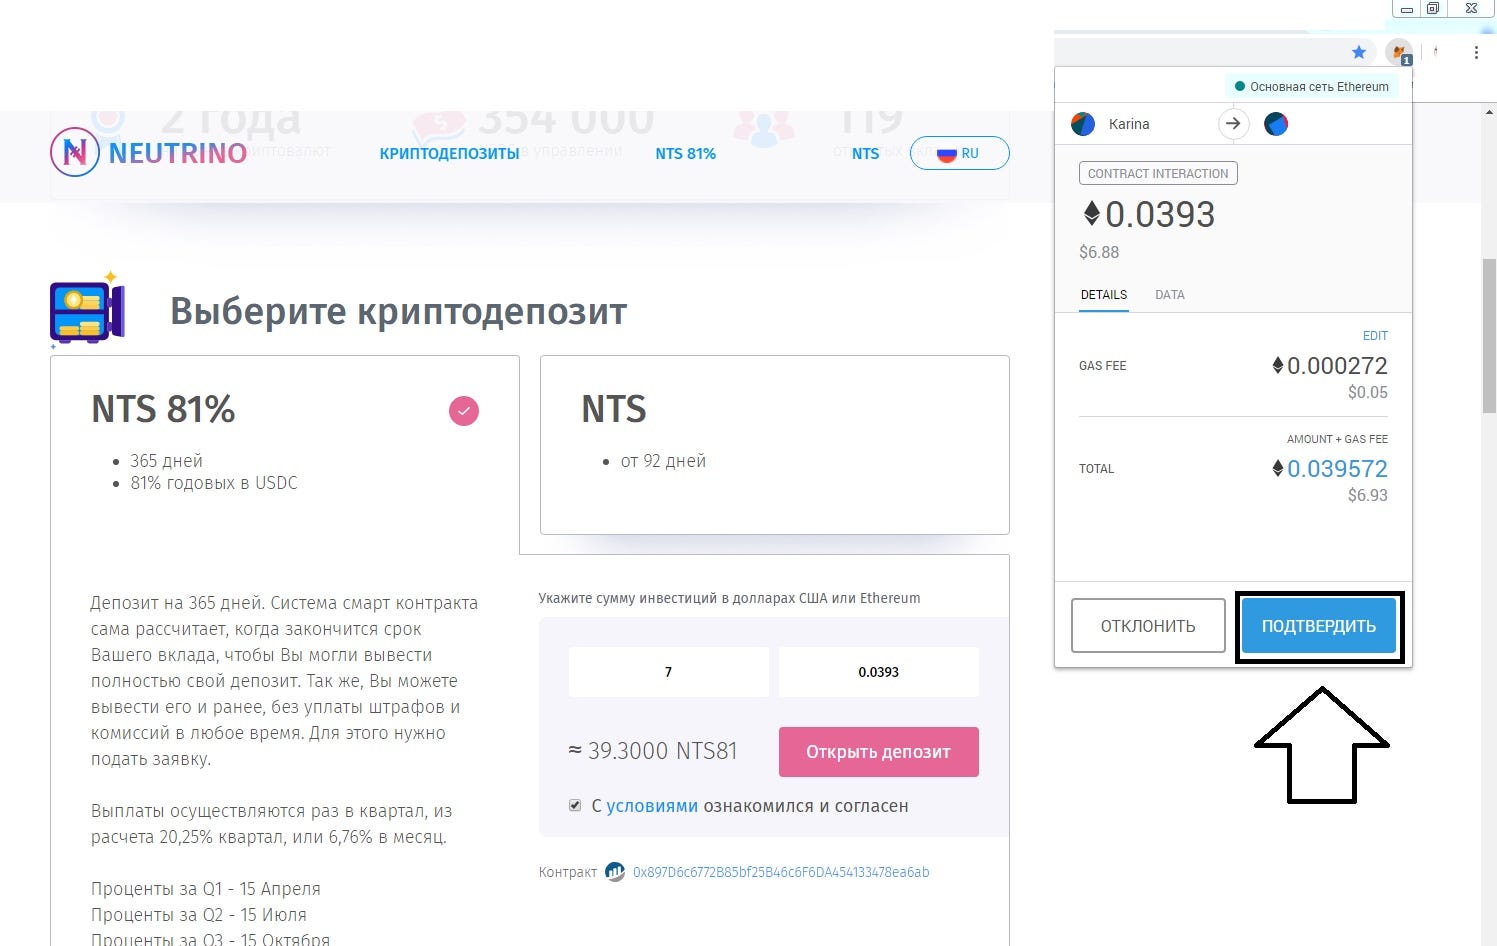
Task: Click the ПОДТВЕРДИТЬ confirm button
Action: click(1319, 626)
